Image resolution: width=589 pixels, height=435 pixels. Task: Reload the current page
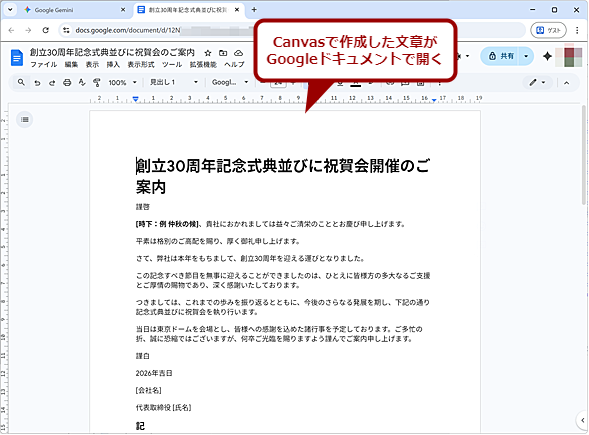click(45, 30)
